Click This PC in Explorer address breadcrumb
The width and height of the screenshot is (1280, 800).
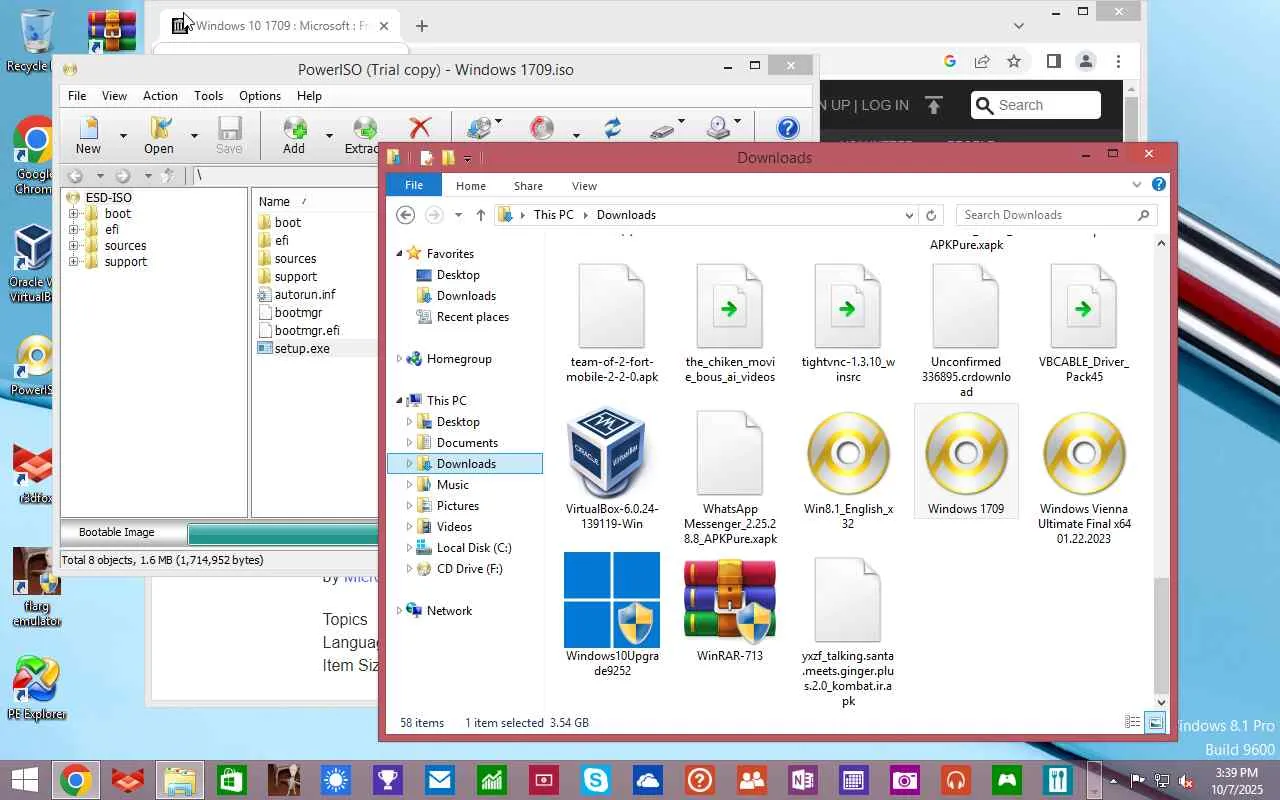click(x=554, y=215)
